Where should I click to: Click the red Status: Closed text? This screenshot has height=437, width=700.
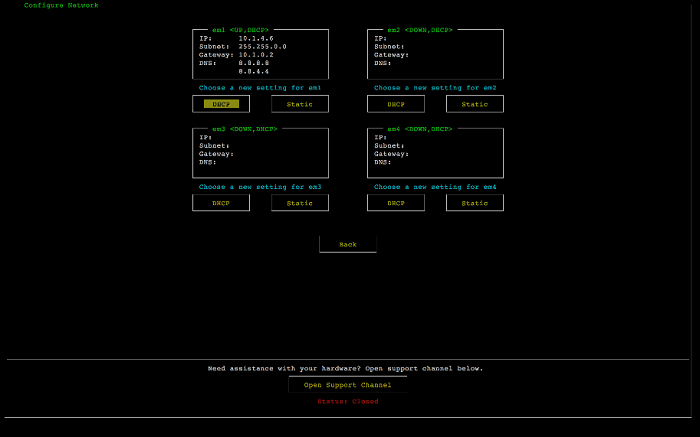click(x=347, y=401)
